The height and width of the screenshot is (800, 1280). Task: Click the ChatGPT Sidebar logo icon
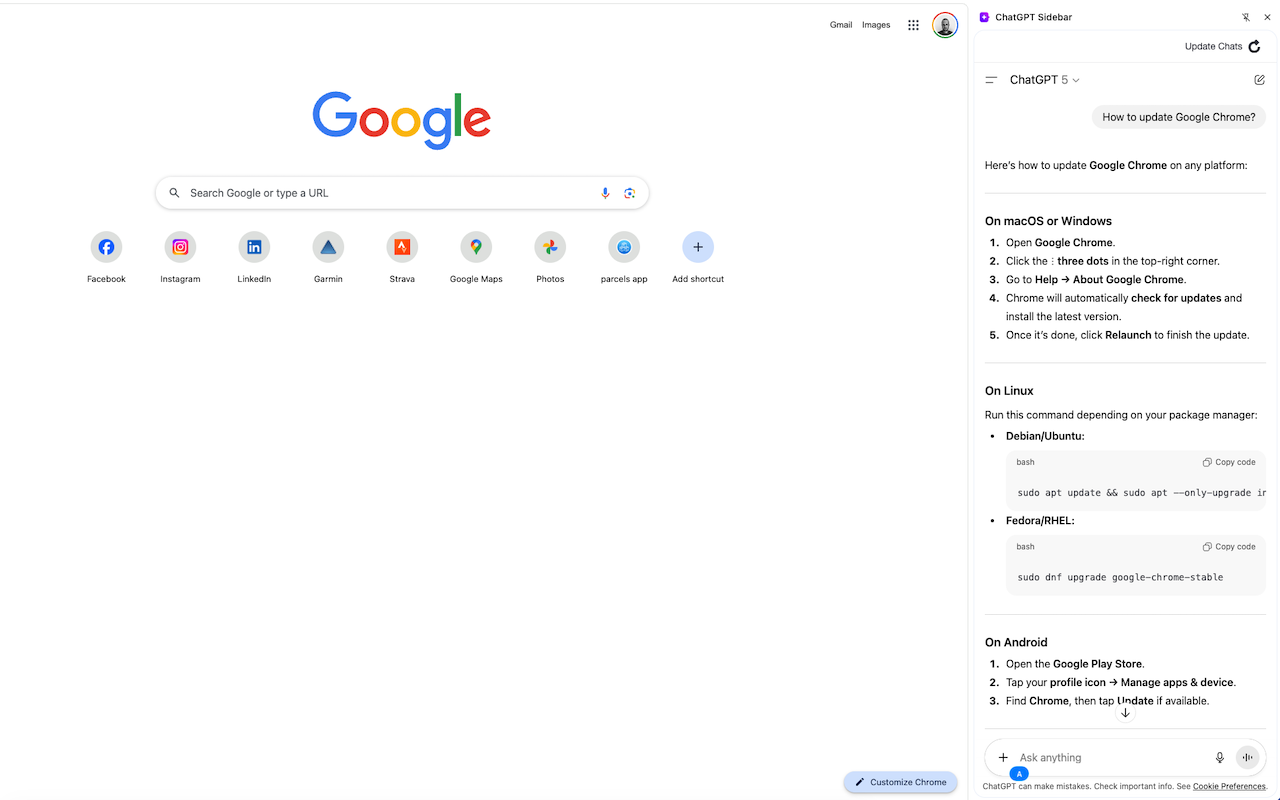[x=984, y=17]
